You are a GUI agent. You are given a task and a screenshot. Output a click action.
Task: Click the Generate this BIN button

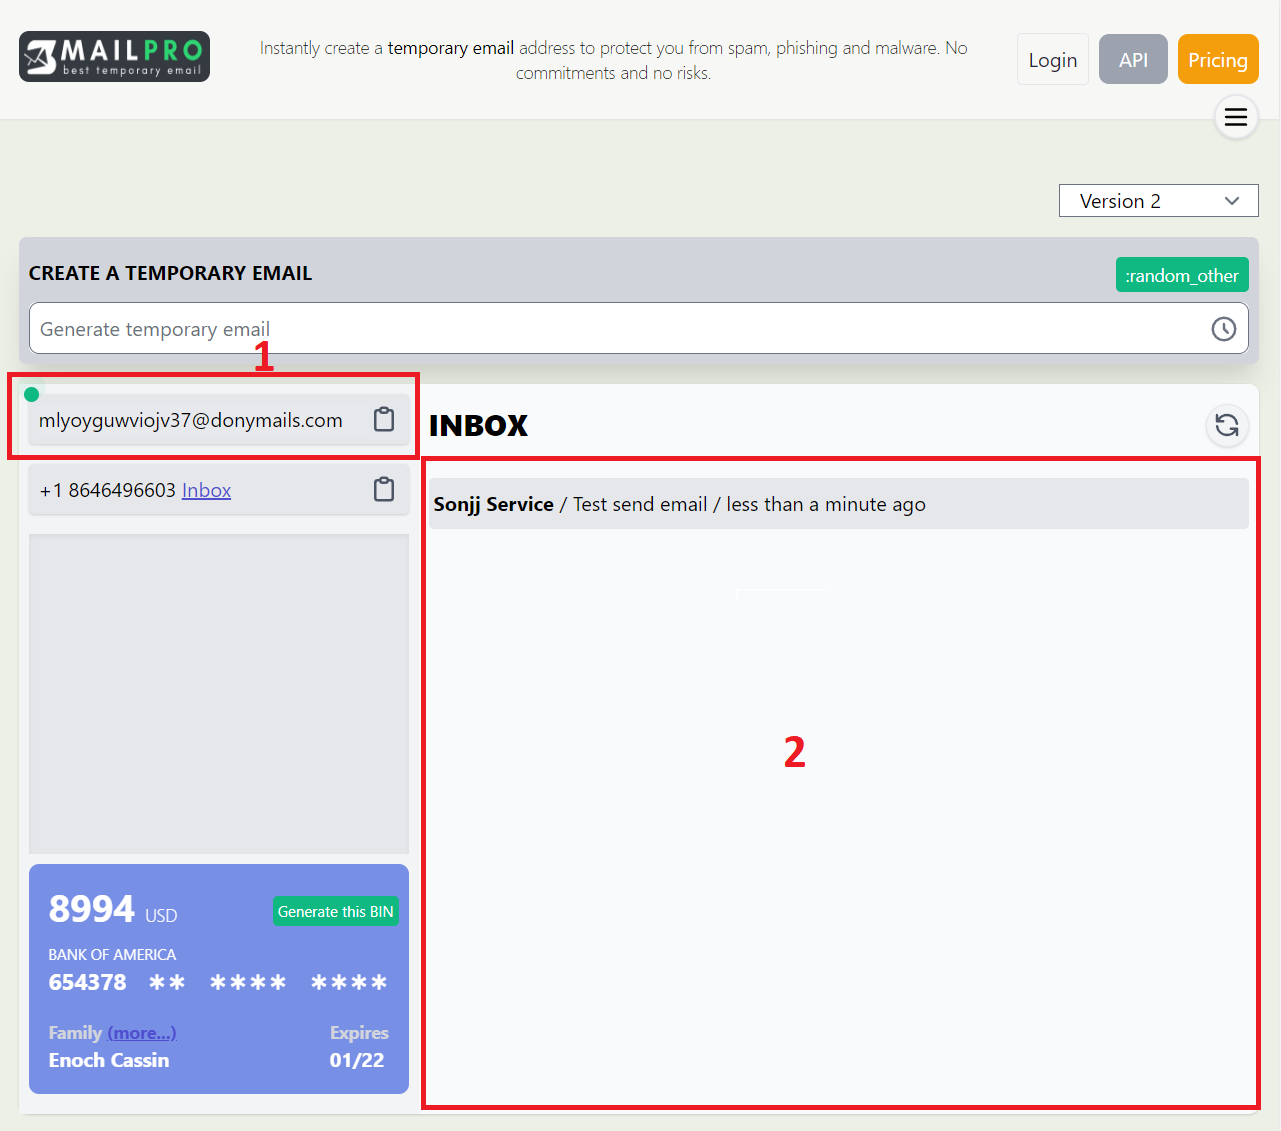pos(335,911)
